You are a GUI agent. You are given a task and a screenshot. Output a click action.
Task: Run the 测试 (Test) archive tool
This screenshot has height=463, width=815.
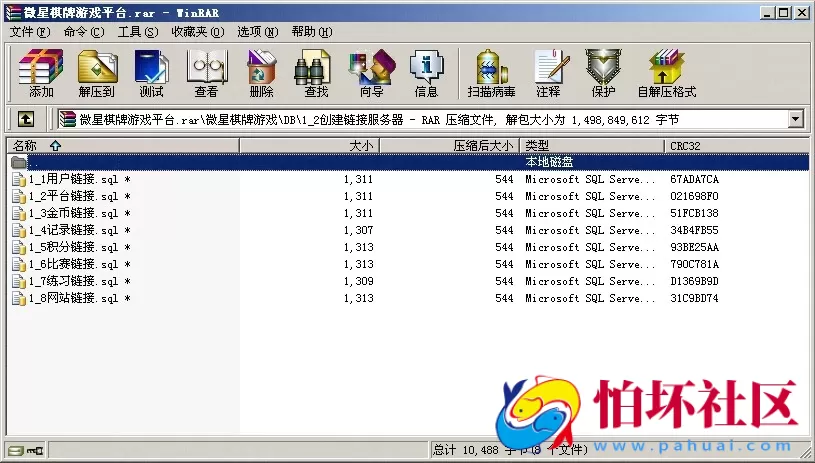tap(151, 73)
